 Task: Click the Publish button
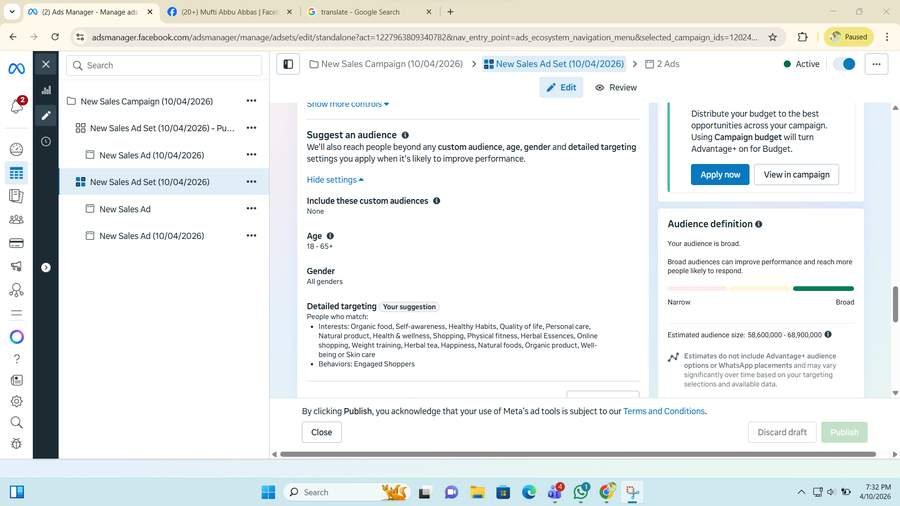click(x=844, y=432)
